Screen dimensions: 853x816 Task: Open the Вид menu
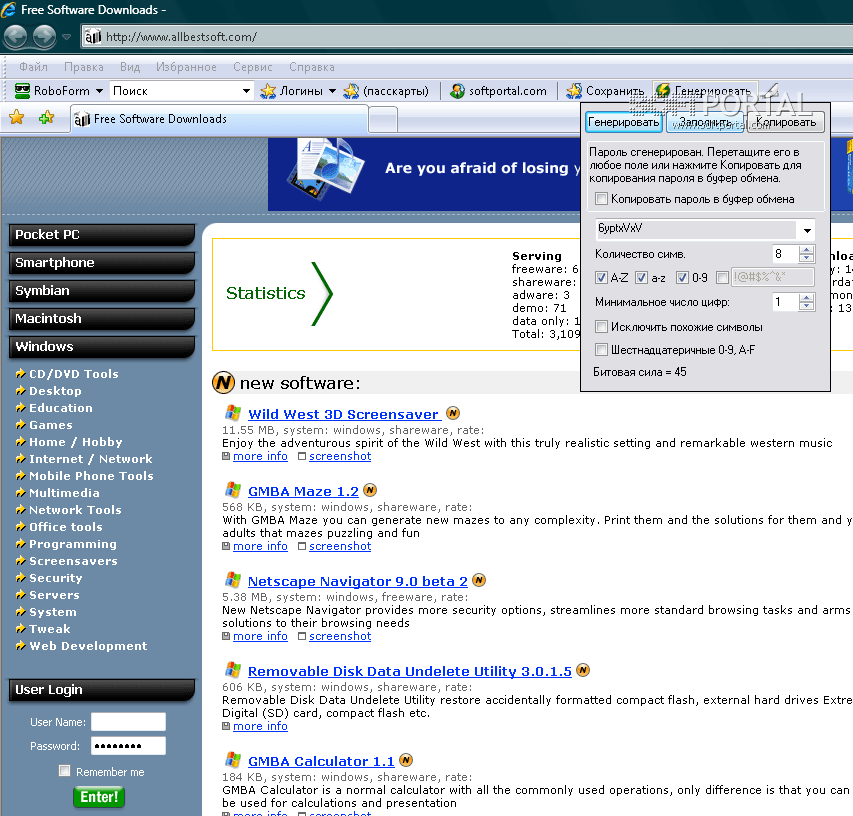130,67
